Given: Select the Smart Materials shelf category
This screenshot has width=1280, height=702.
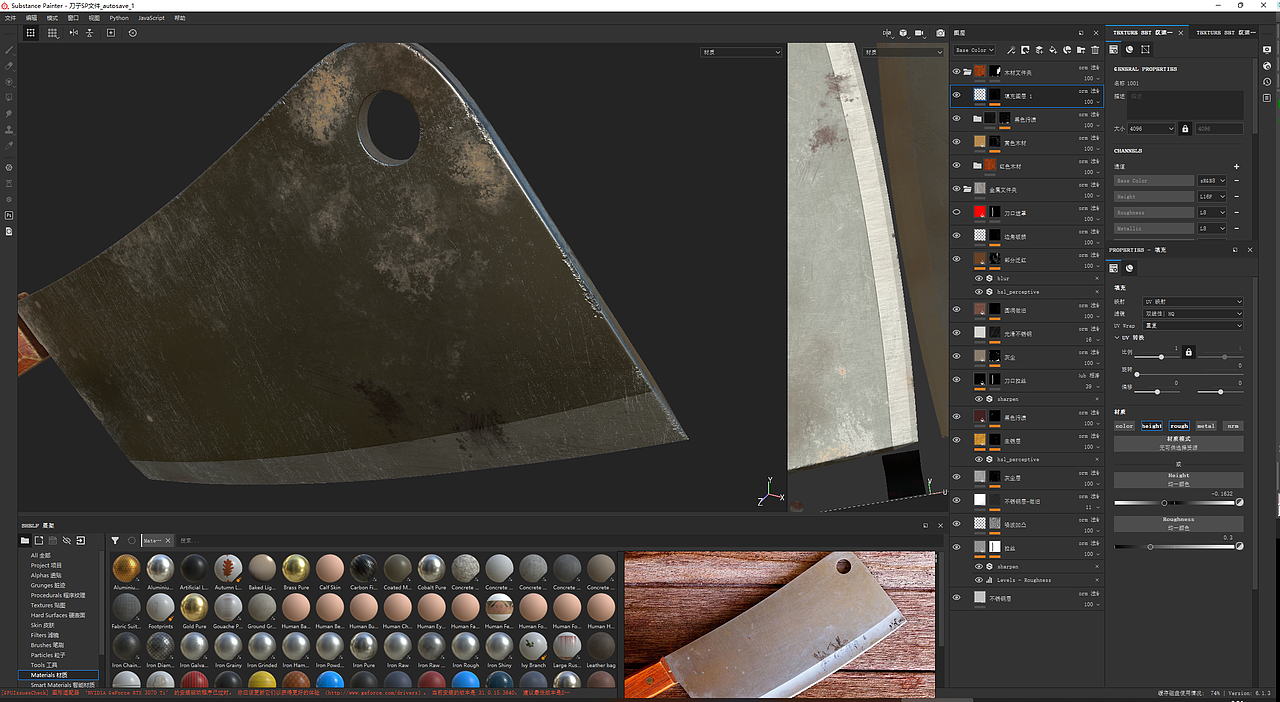Looking at the screenshot, I should pos(63,685).
